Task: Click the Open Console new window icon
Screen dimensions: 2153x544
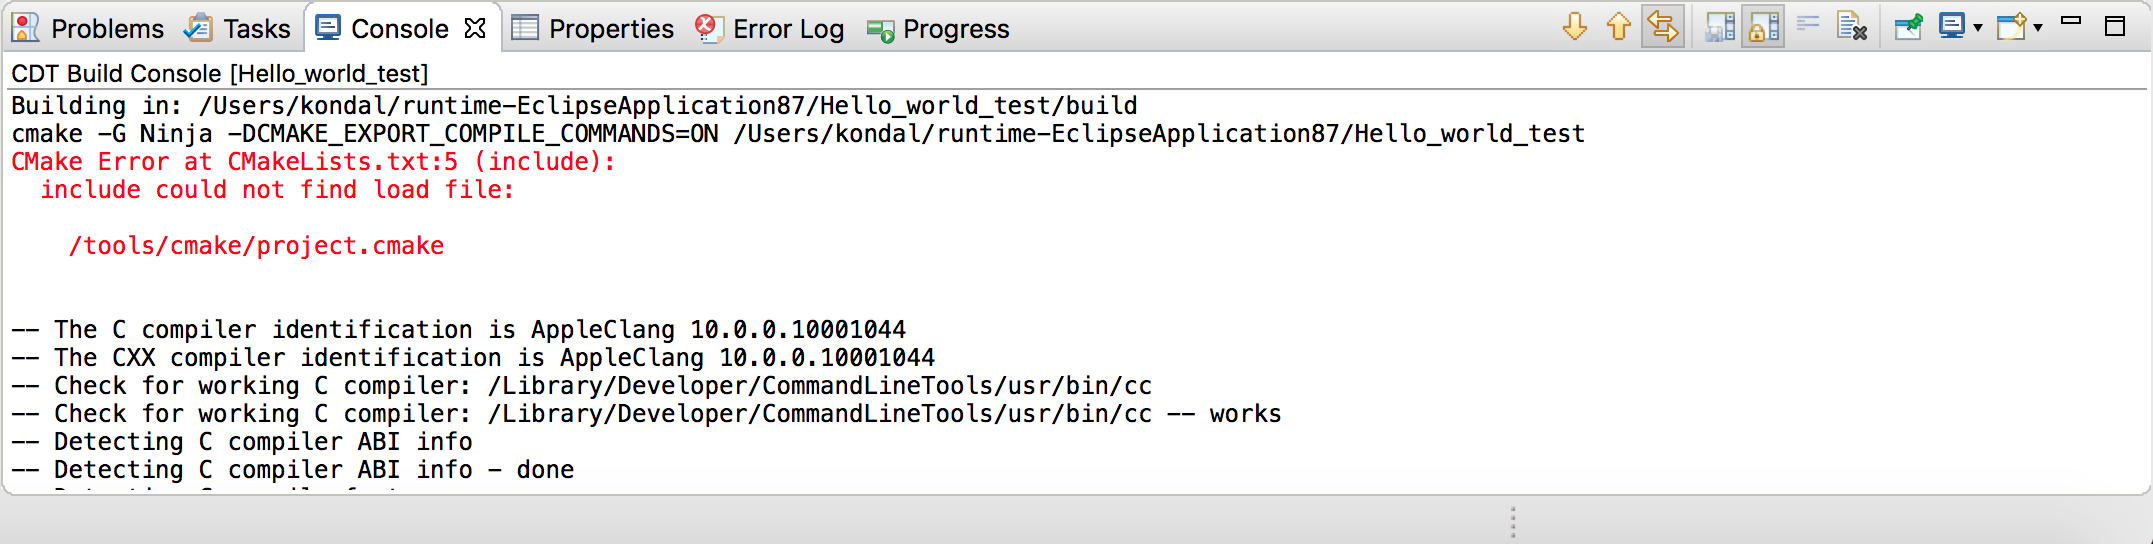Action: [x=2011, y=27]
